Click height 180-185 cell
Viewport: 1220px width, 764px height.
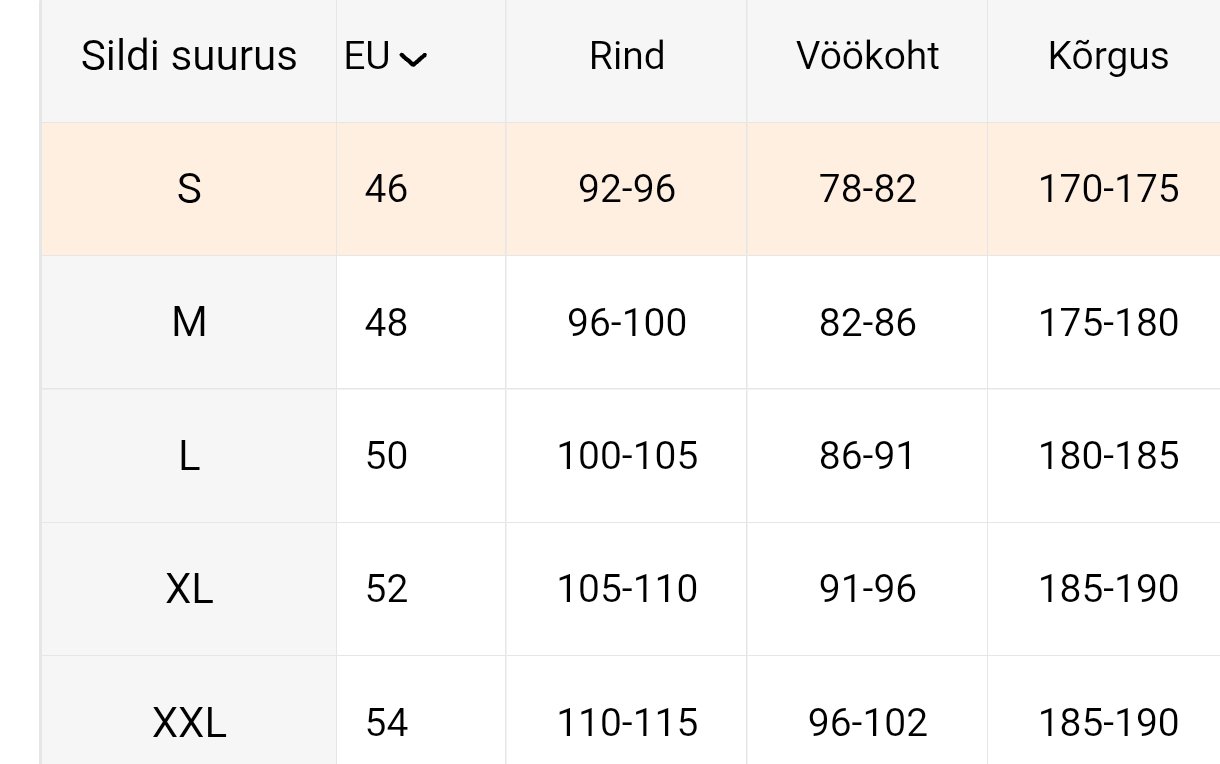(x=1108, y=456)
